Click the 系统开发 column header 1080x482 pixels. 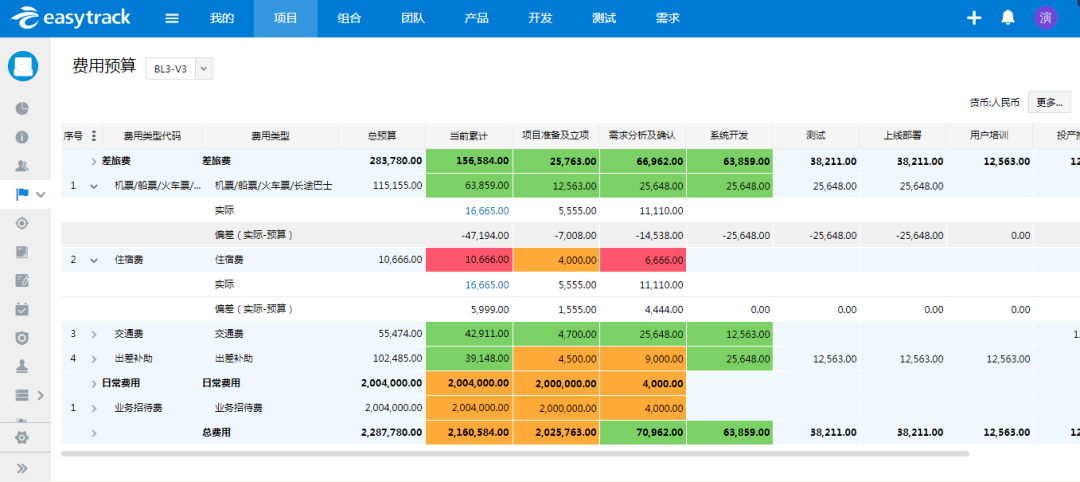pos(729,136)
